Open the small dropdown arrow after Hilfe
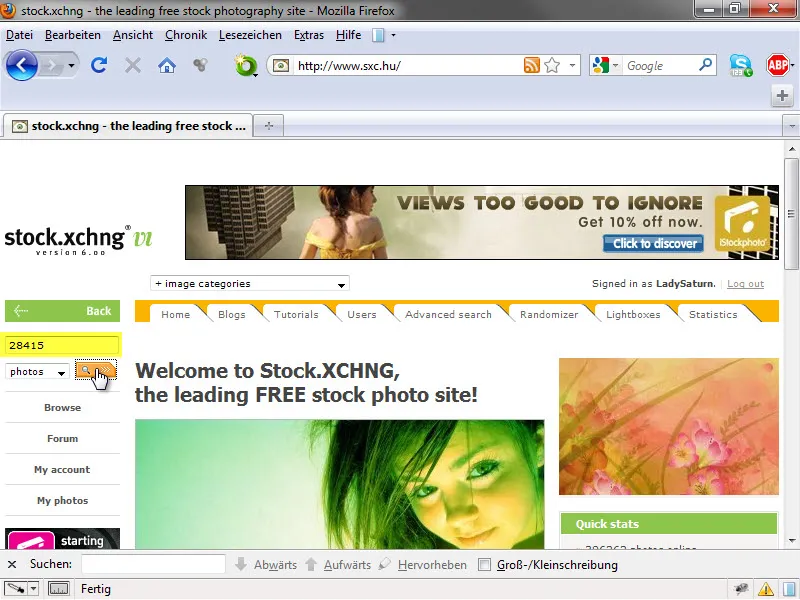Screen dimensions: 800x600 coord(393,35)
